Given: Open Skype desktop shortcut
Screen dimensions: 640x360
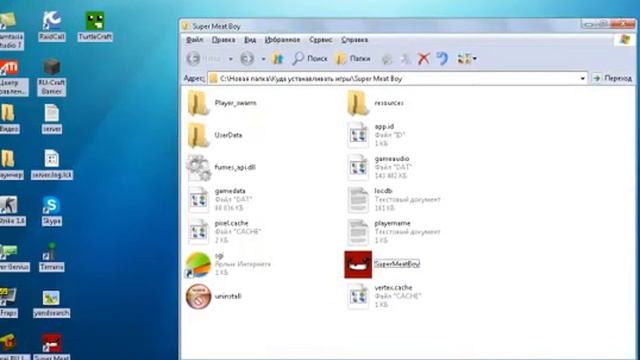Looking at the screenshot, I should click(x=51, y=211).
